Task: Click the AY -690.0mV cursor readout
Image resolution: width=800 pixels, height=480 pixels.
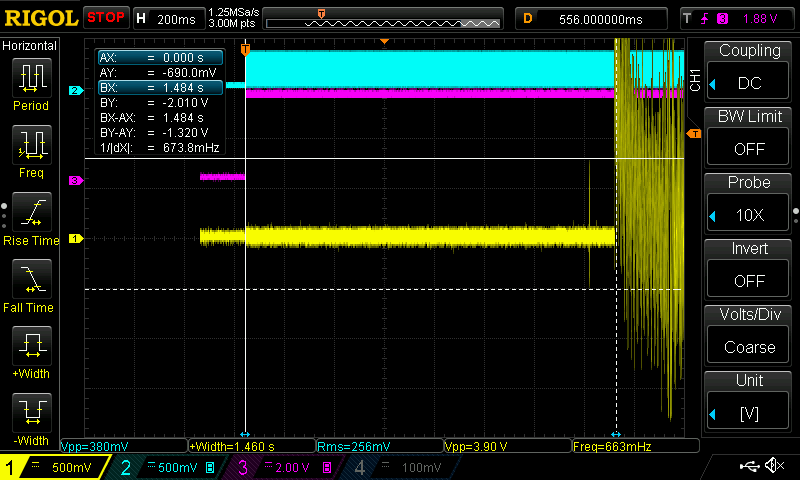Action: (158, 72)
